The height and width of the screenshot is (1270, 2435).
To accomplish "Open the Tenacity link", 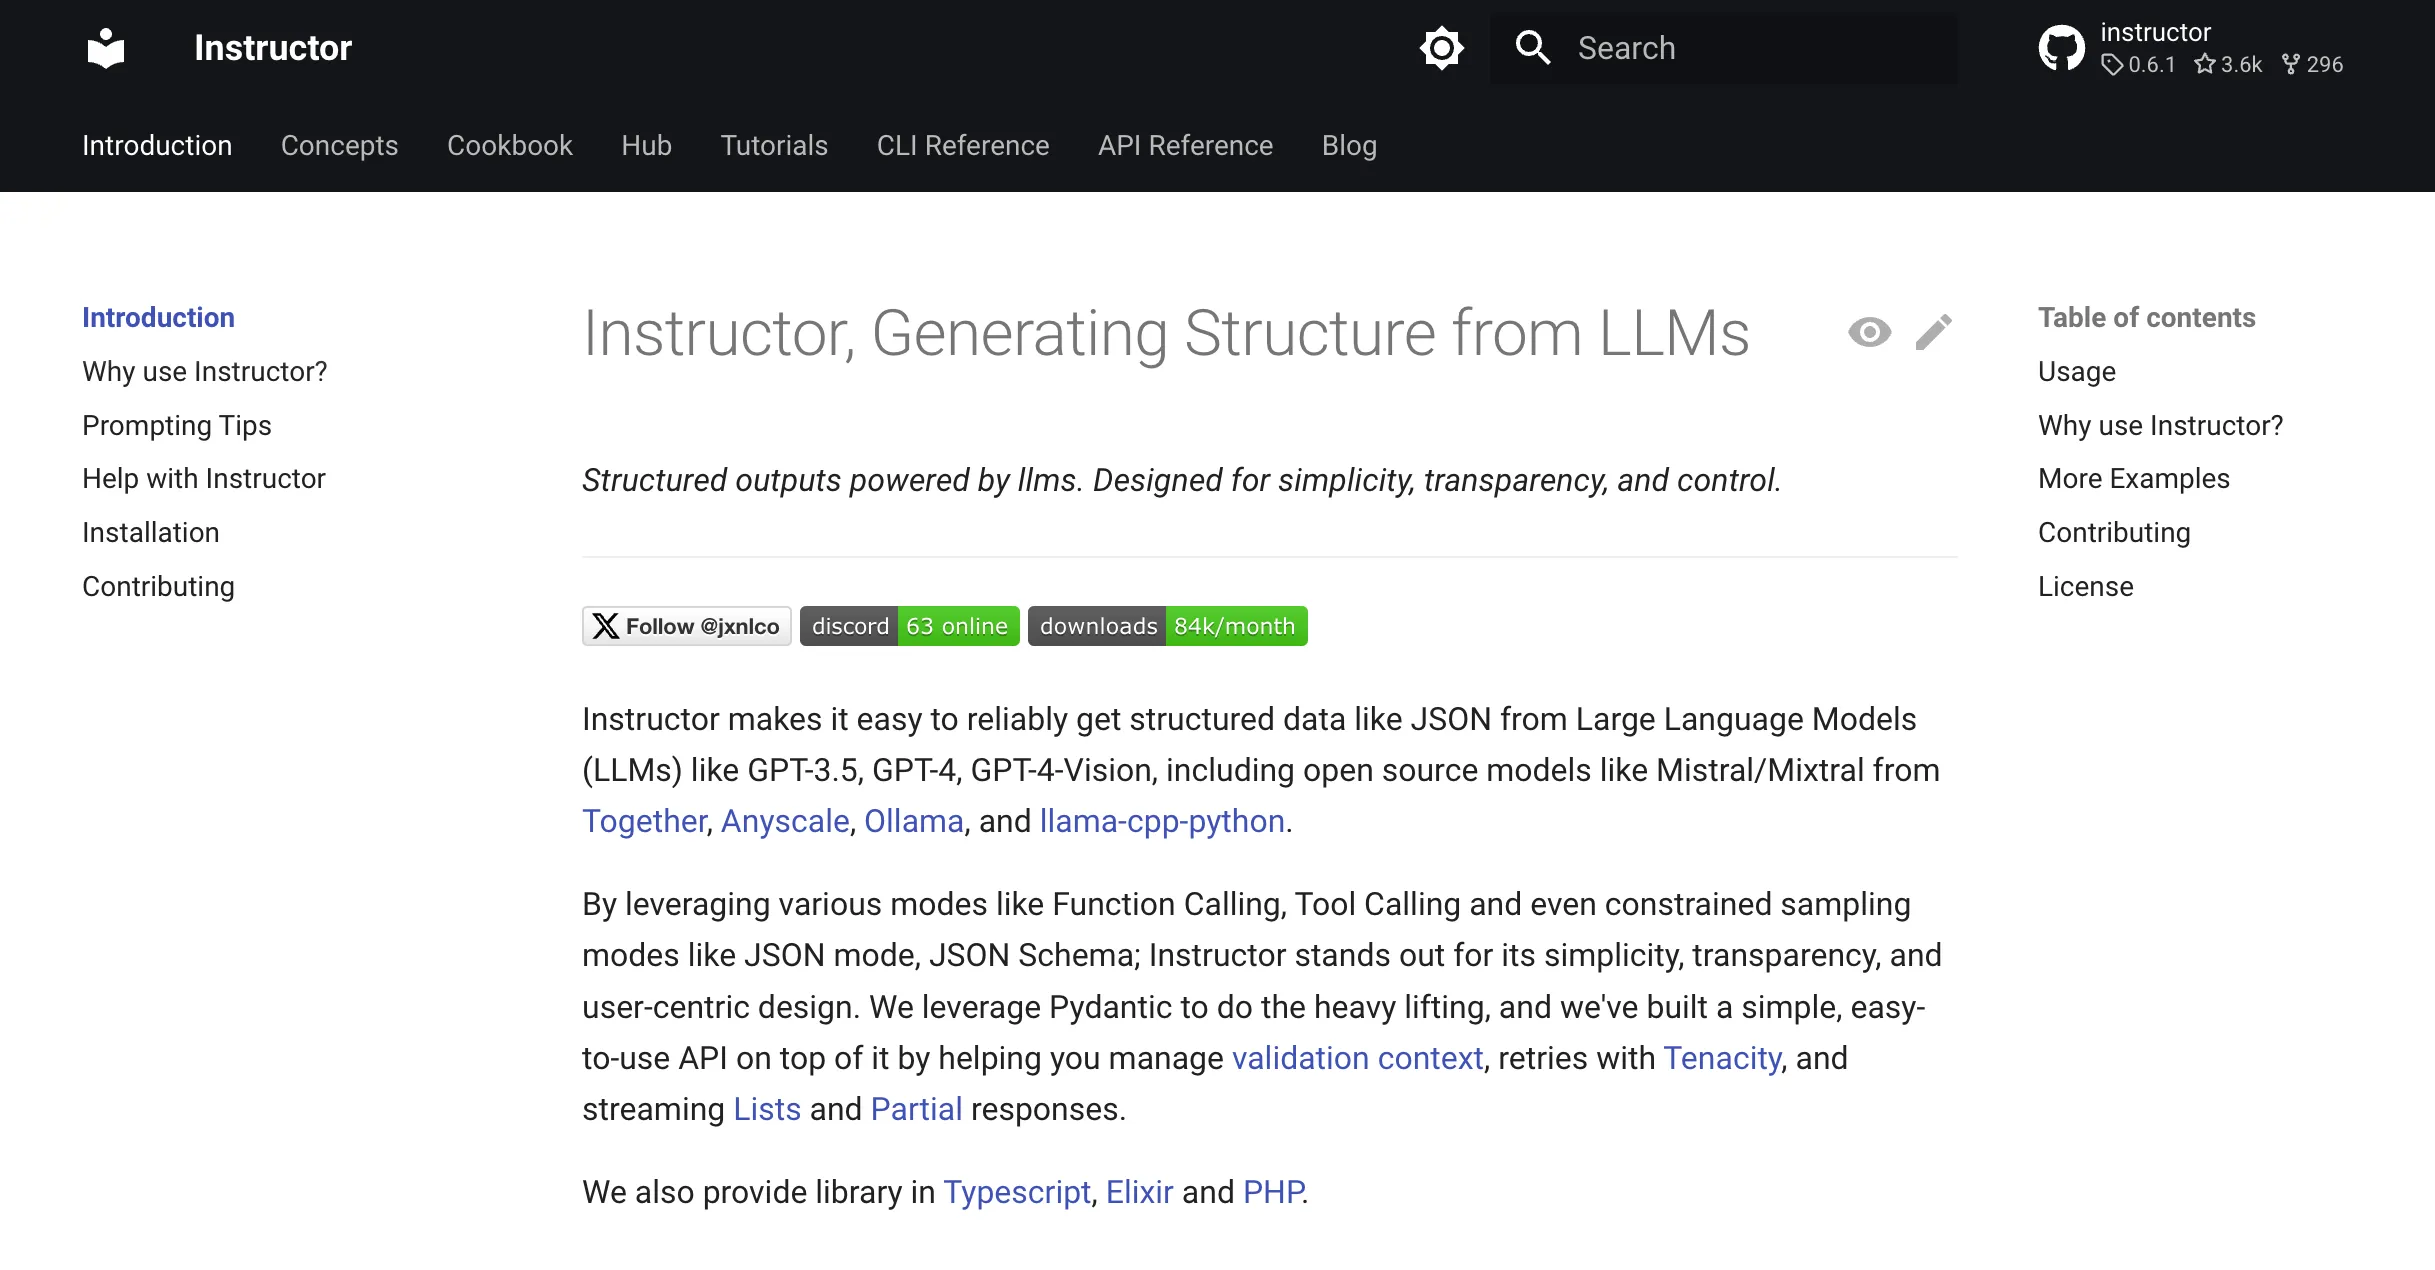I will [1722, 1058].
